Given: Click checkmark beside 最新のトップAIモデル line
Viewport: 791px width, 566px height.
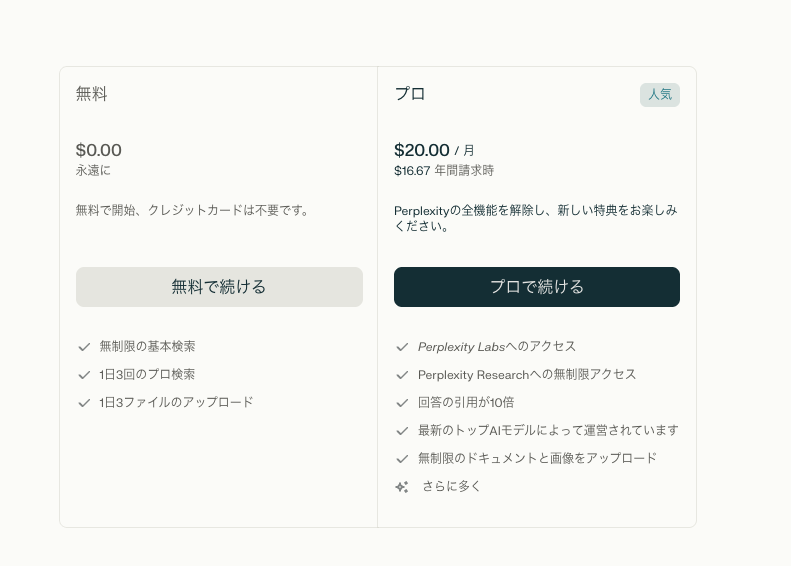Looking at the screenshot, I should click(x=402, y=431).
